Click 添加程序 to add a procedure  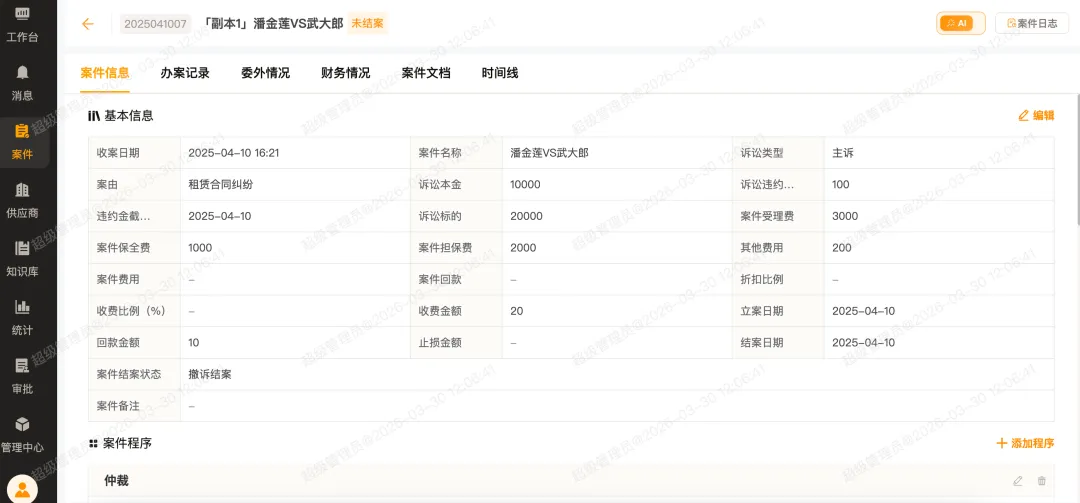coord(1025,443)
